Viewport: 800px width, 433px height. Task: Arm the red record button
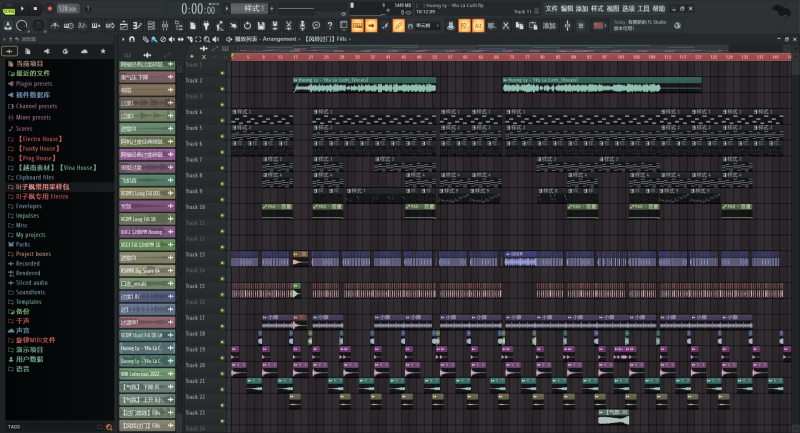pyautogui.click(x=49, y=8)
